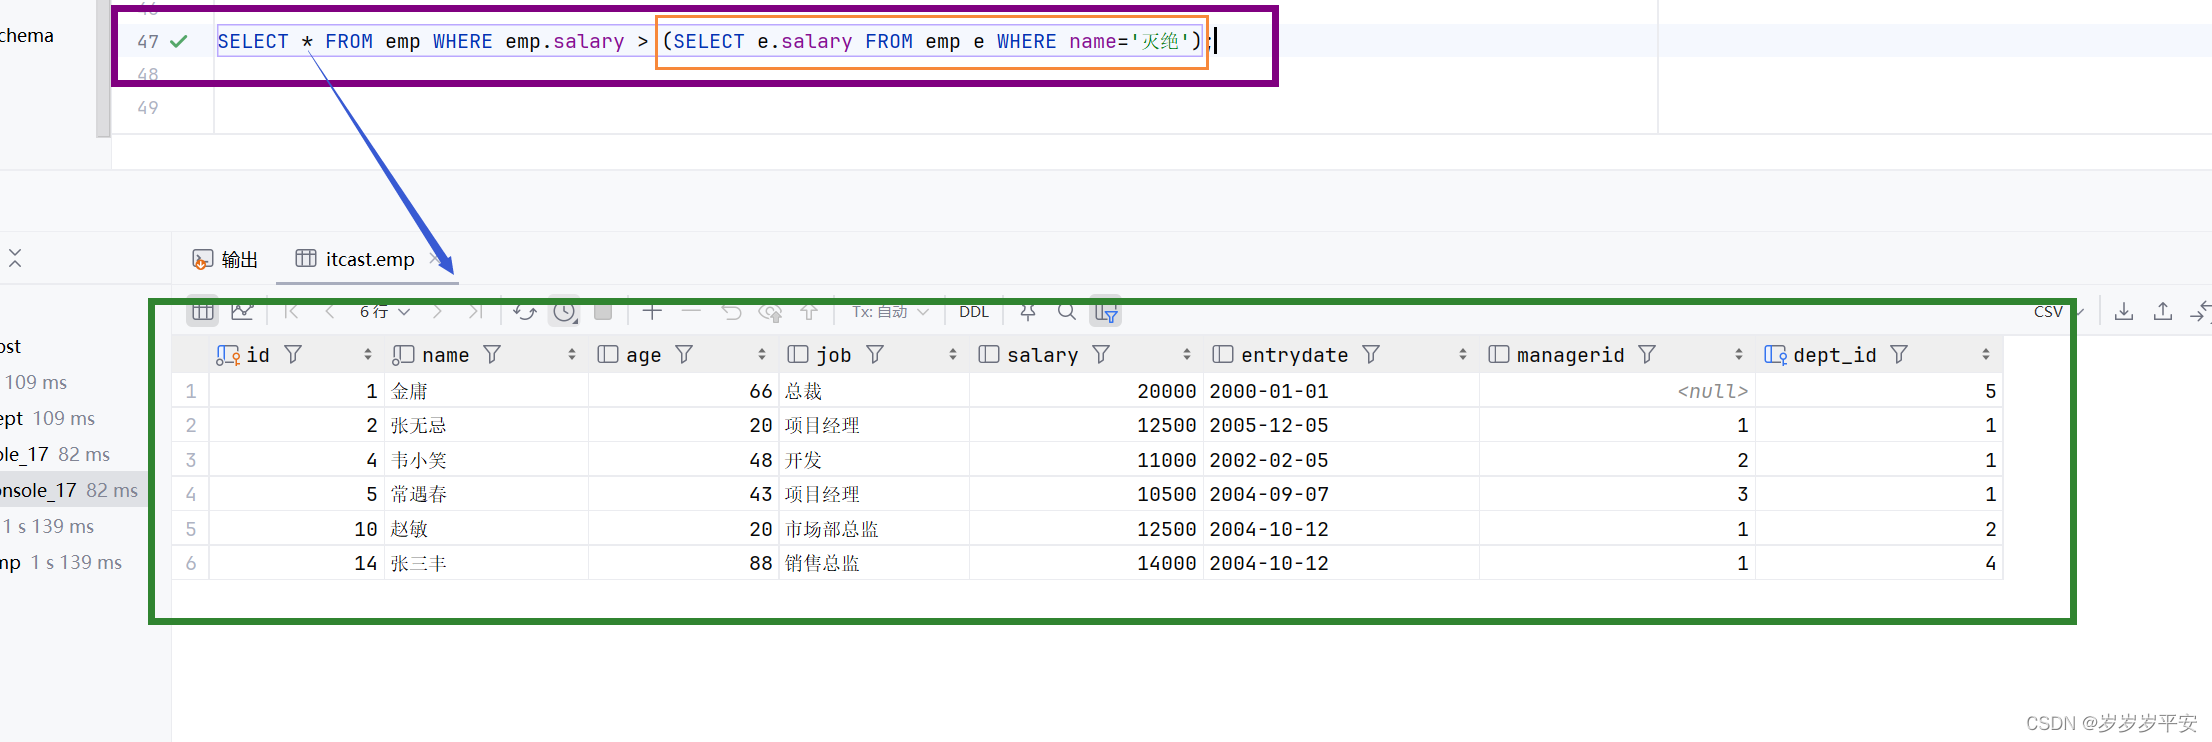The height and width of the screenshot is (742, 2212).
Task: Sort by dept_id column arrows
Action: (1986, 355)
